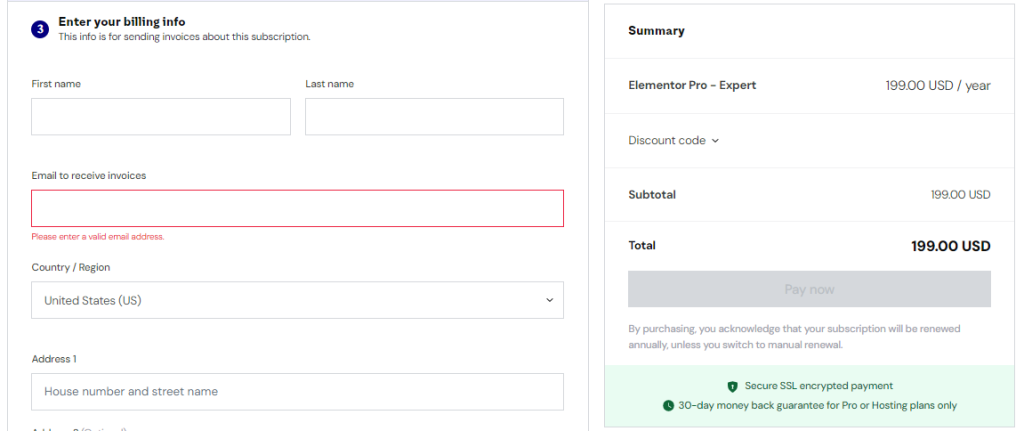1024x431 pixels.
Task: Click the Last name input field
Action: tap(434, 117)
